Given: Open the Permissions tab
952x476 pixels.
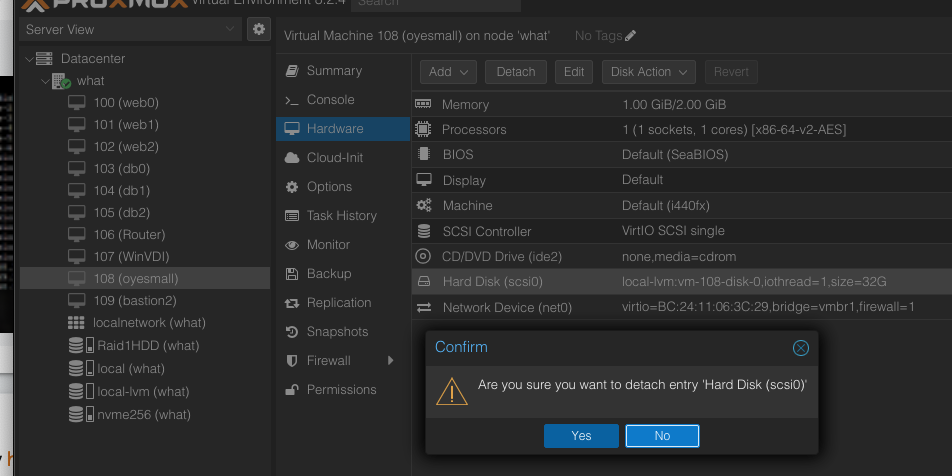Looking at the screenshot, I should tap(343, 390).
